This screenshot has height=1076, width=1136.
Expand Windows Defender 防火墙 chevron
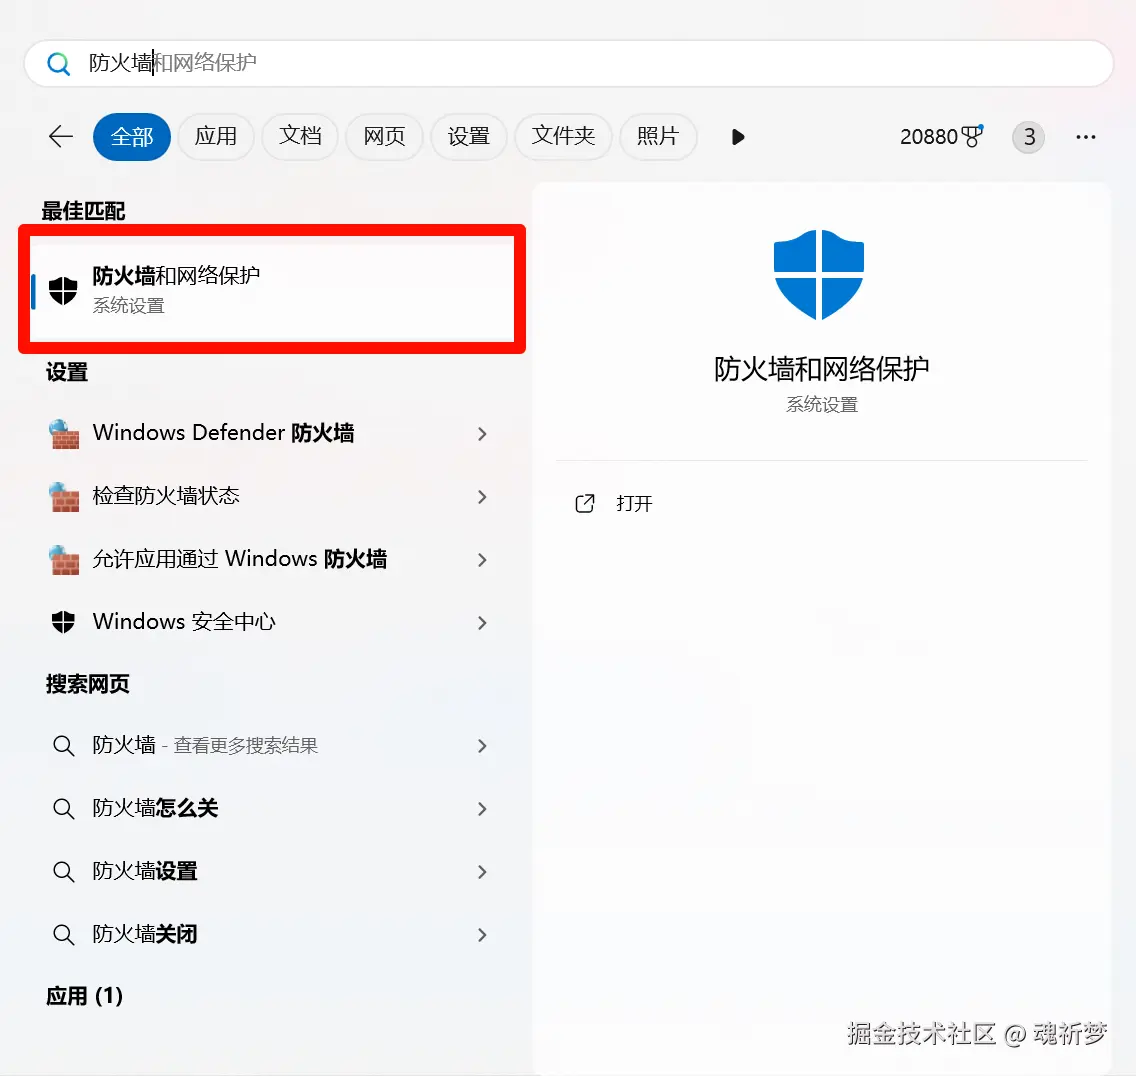pyautogui.click(x=482, y=434)
